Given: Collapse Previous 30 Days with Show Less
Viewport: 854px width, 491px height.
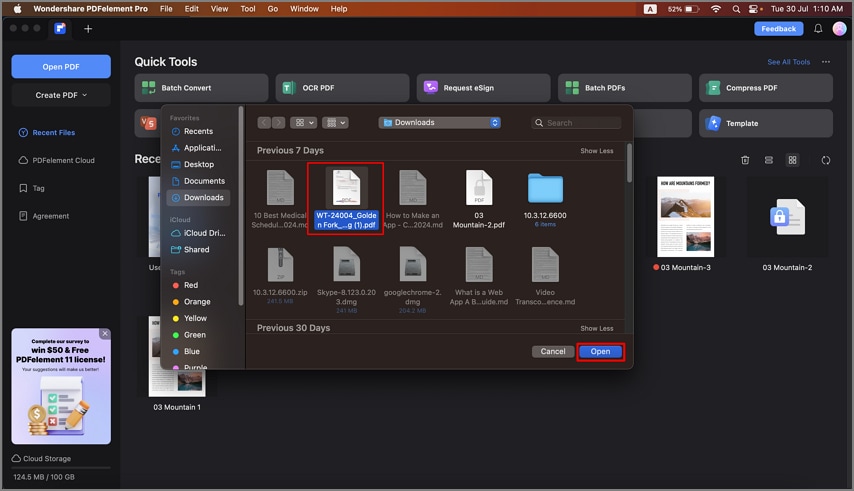Looking at the screenshot, I should pyautogui.click(x=596, y=328).
